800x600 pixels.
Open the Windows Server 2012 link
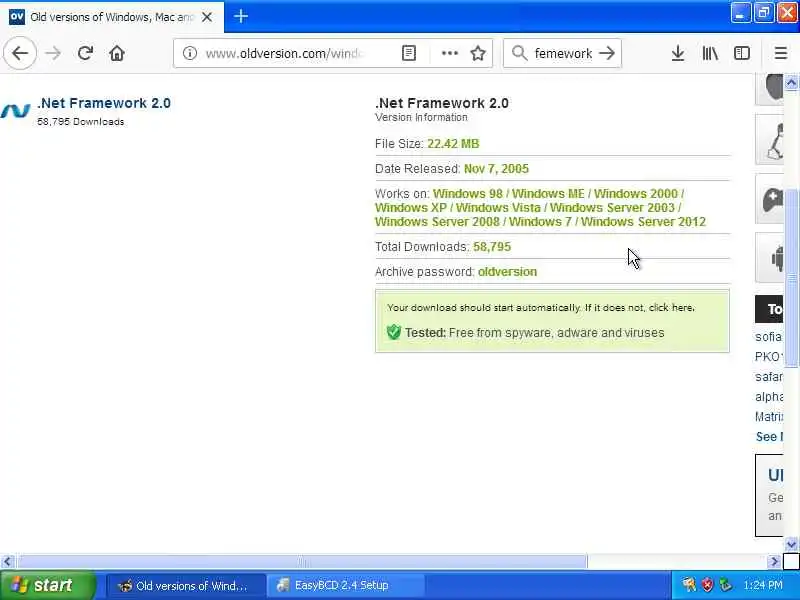point(643,221)
